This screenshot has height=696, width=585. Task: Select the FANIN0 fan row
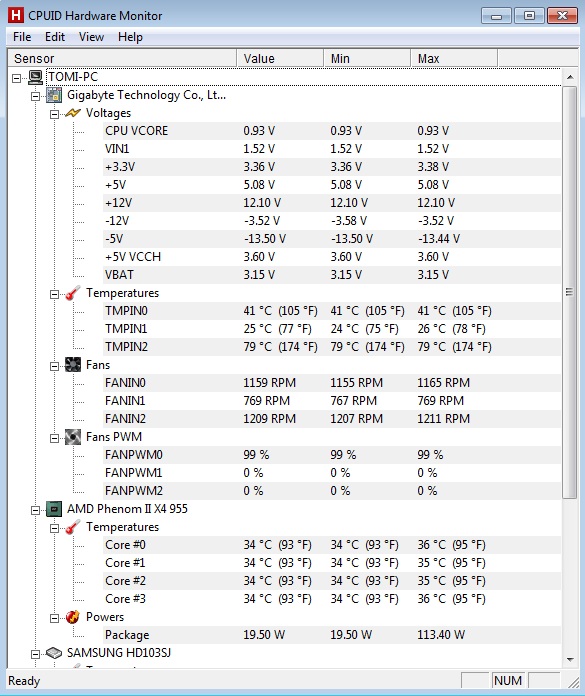tap(332, 383)
